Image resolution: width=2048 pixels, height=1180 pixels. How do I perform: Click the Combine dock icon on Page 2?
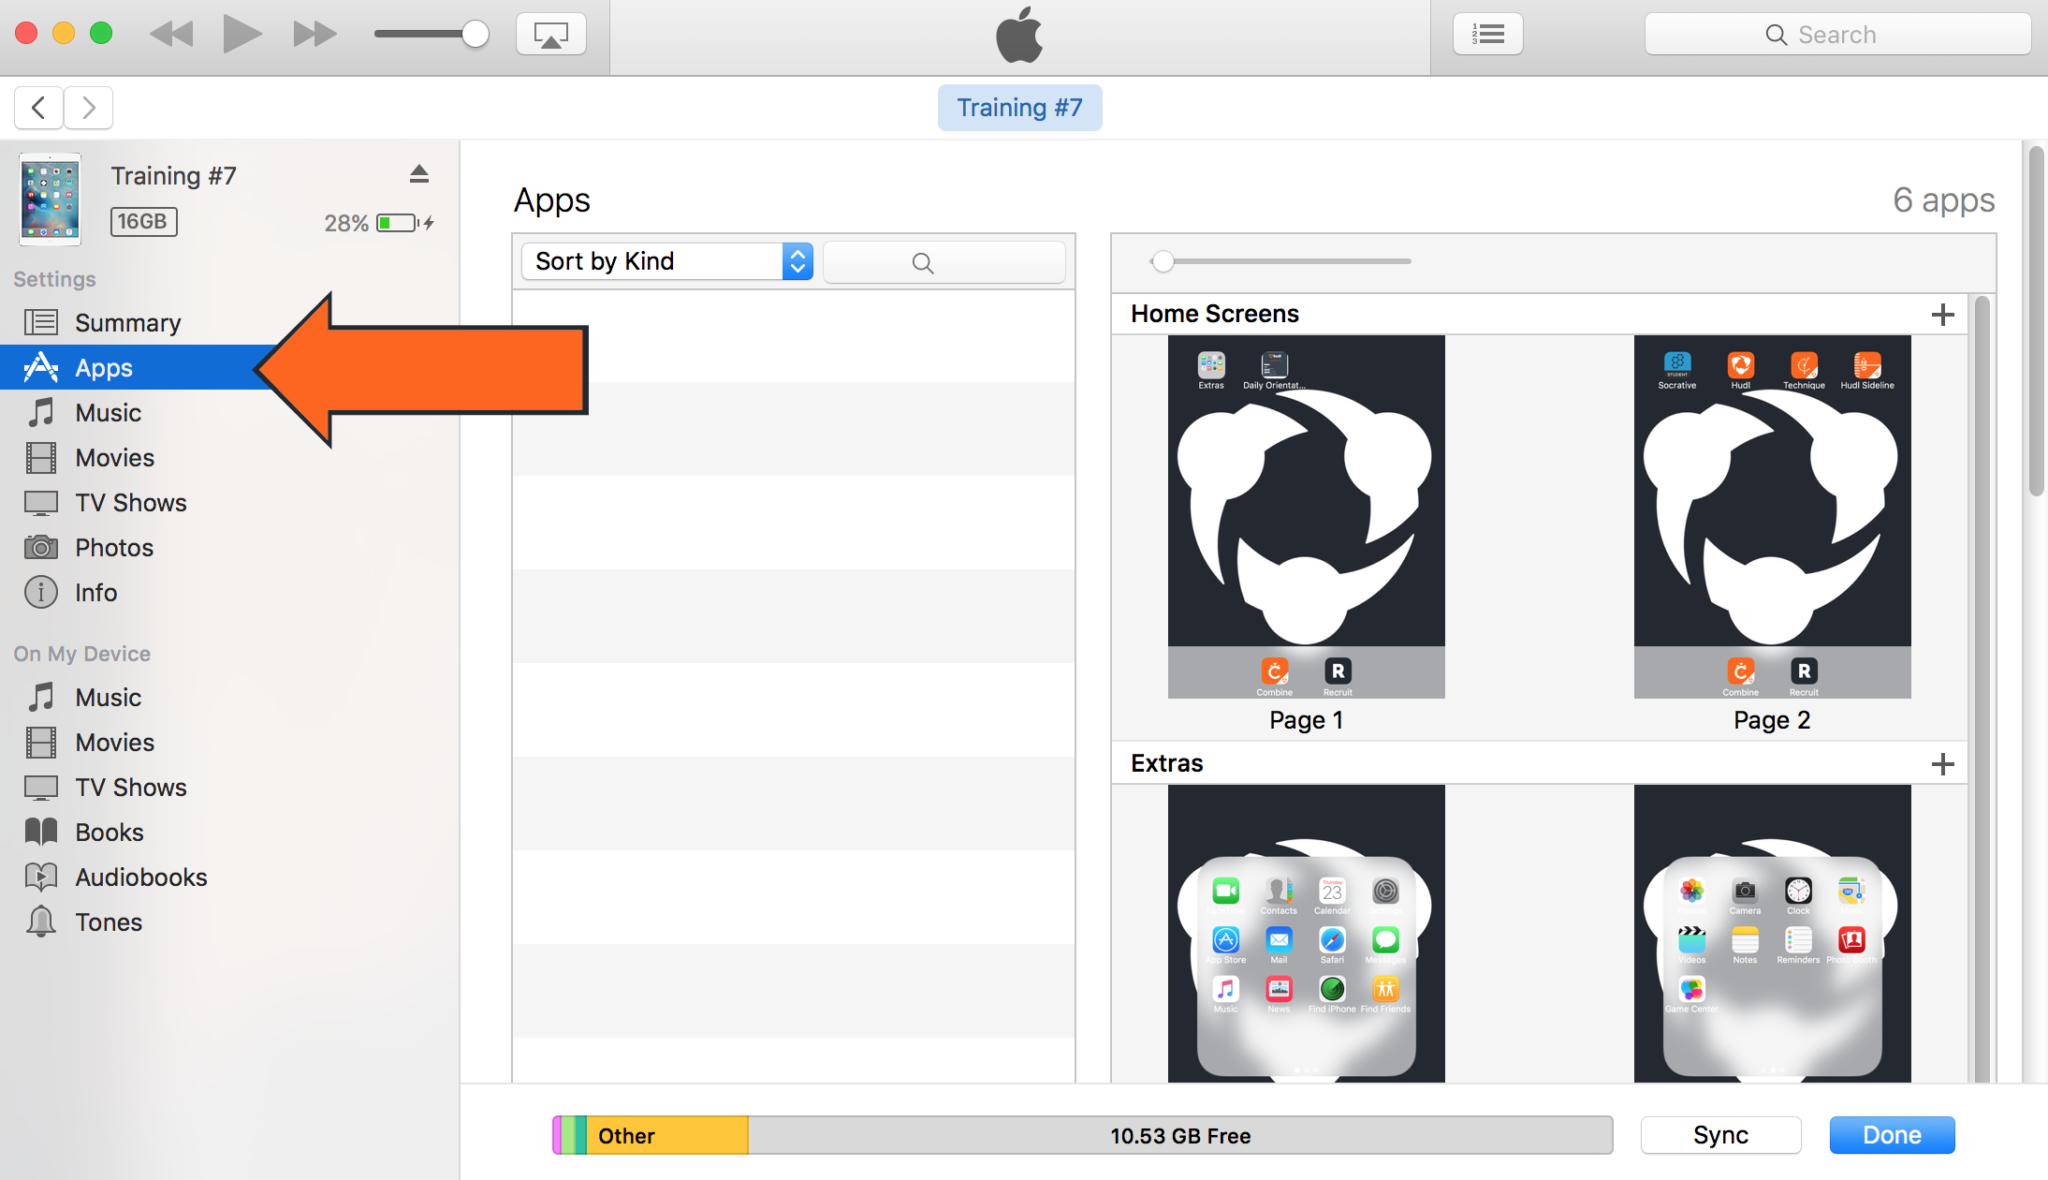(1740, 671)
